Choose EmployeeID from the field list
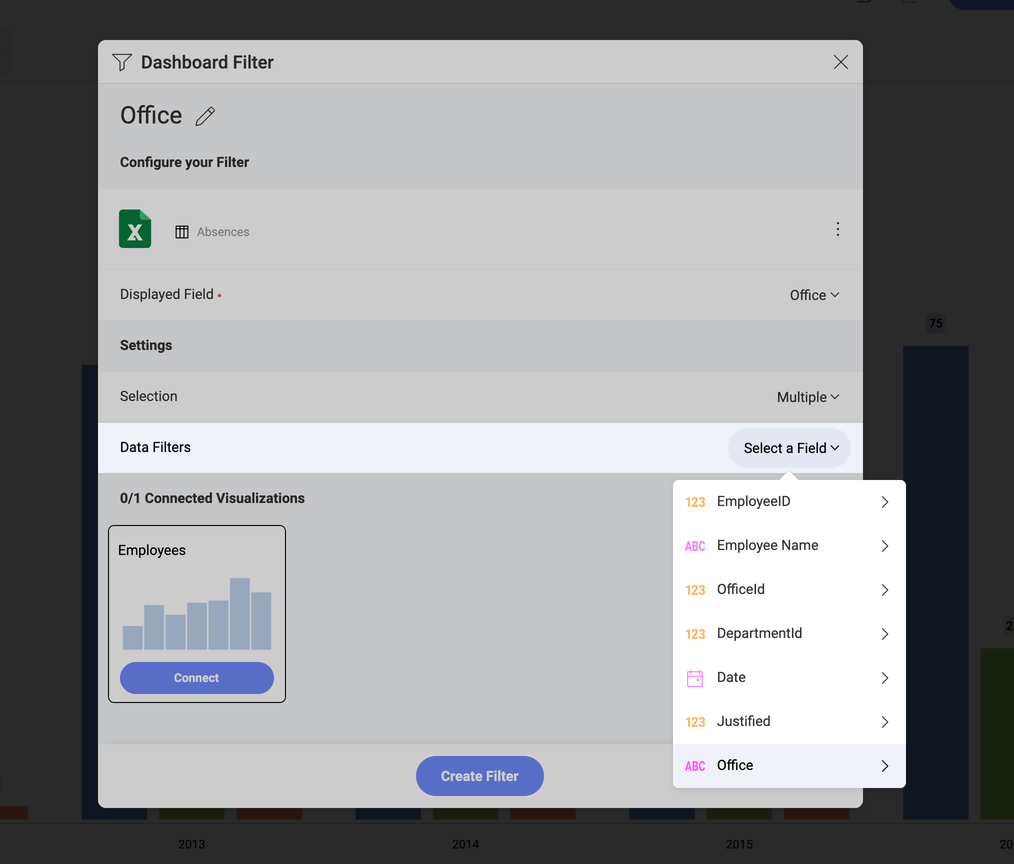The width and height of the screenshot is (1014, 864). click(x=789, y=502)
